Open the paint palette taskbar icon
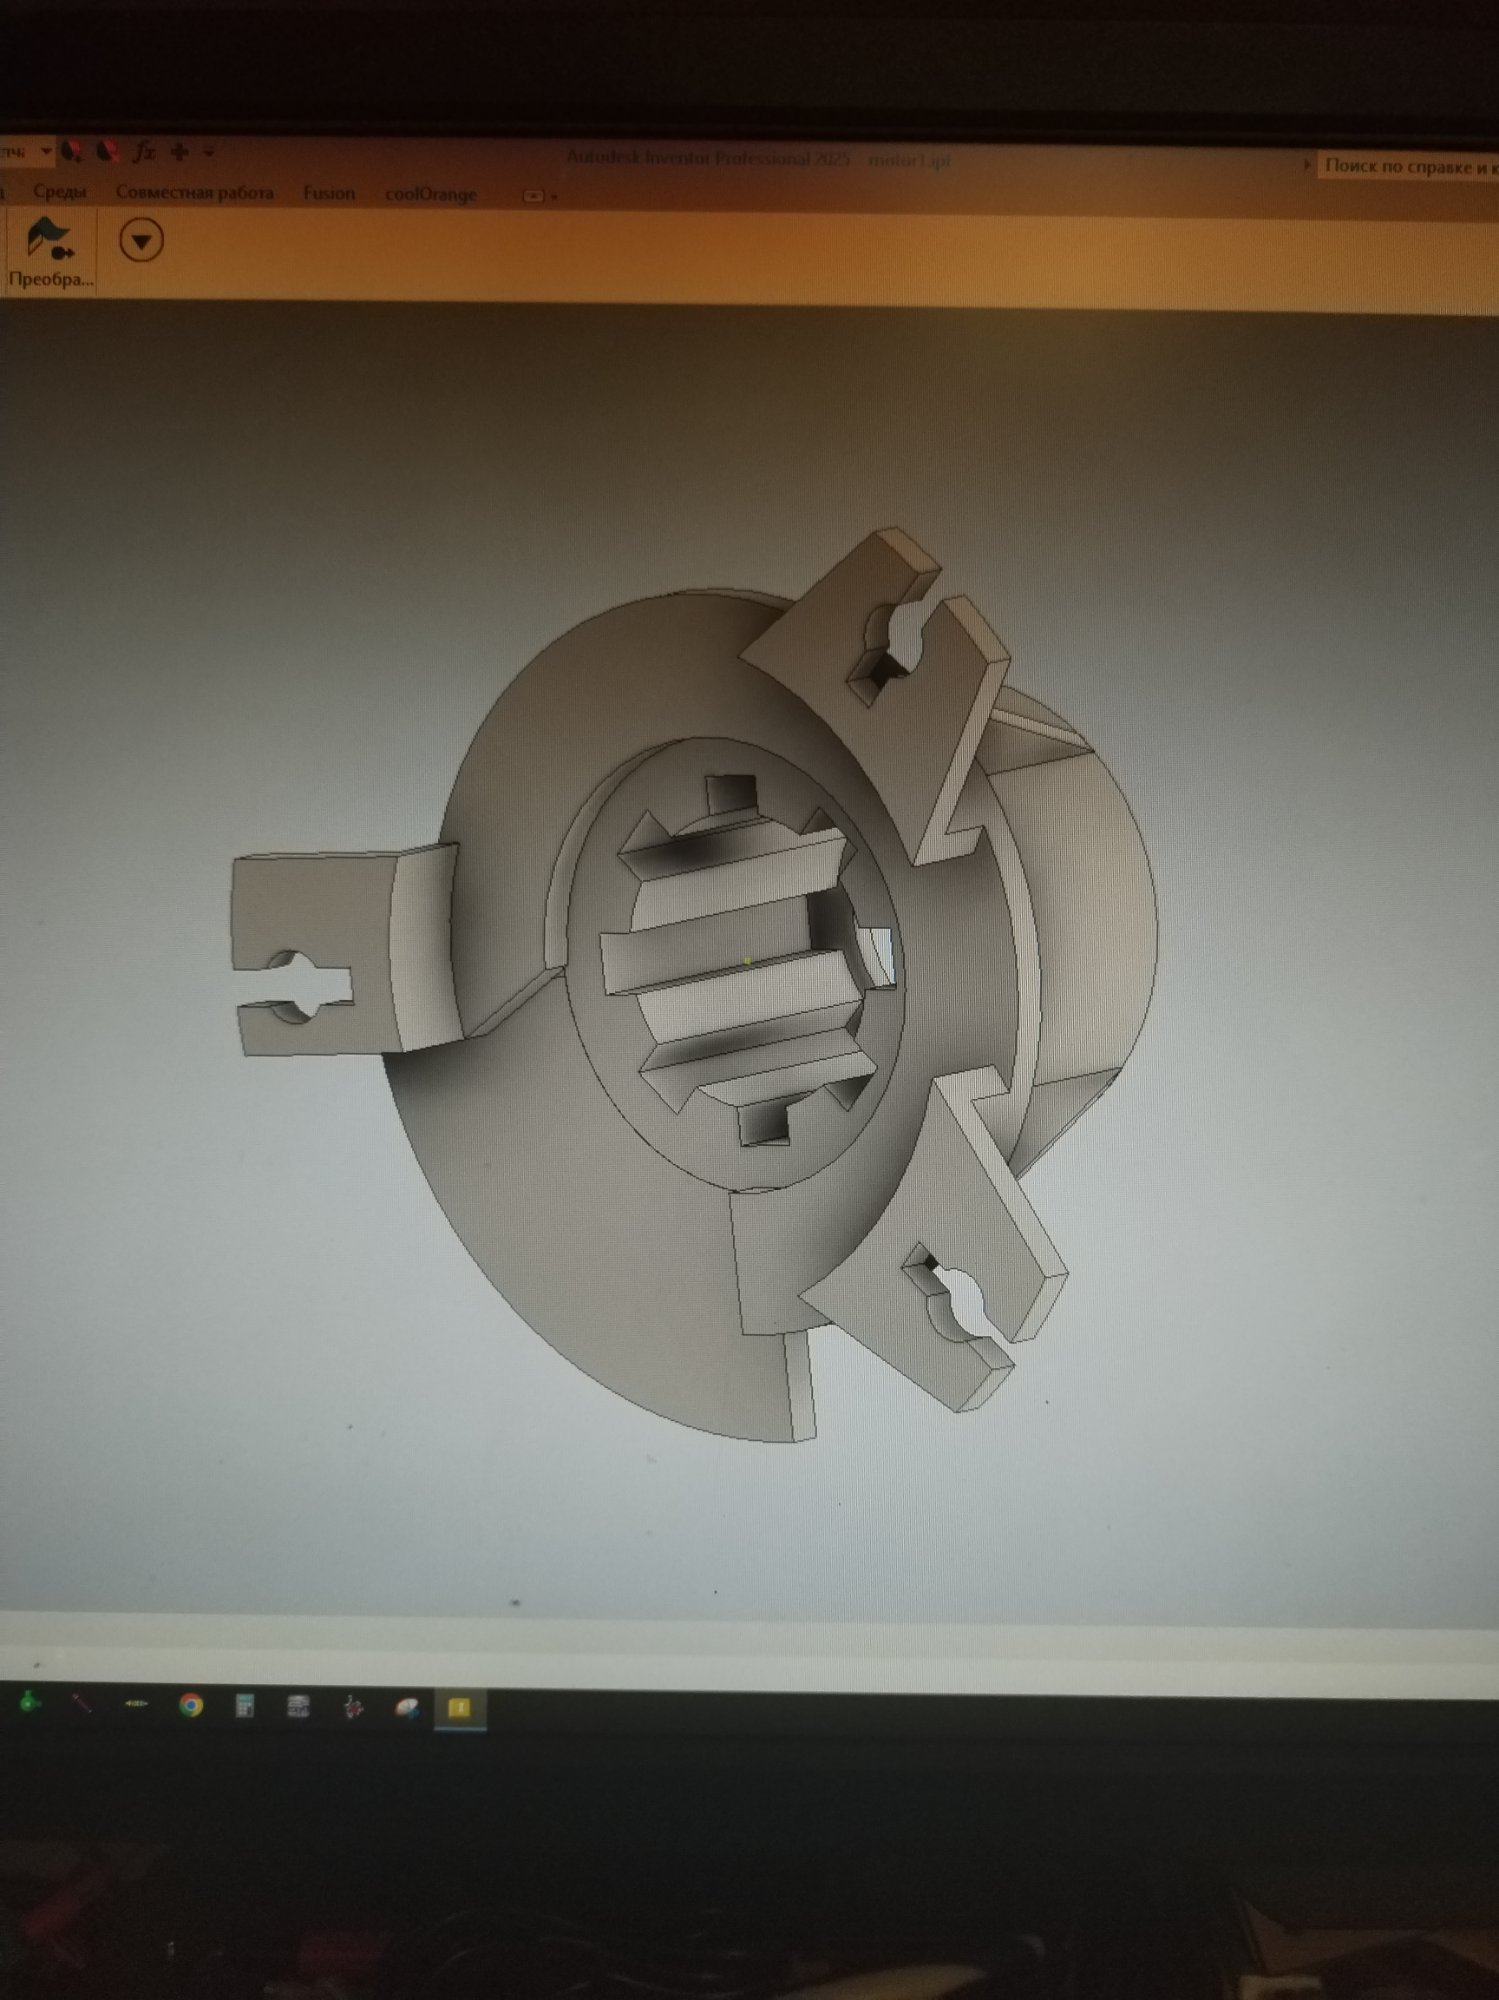This screenshot has width=1499, height=2000. point(406,1708)
